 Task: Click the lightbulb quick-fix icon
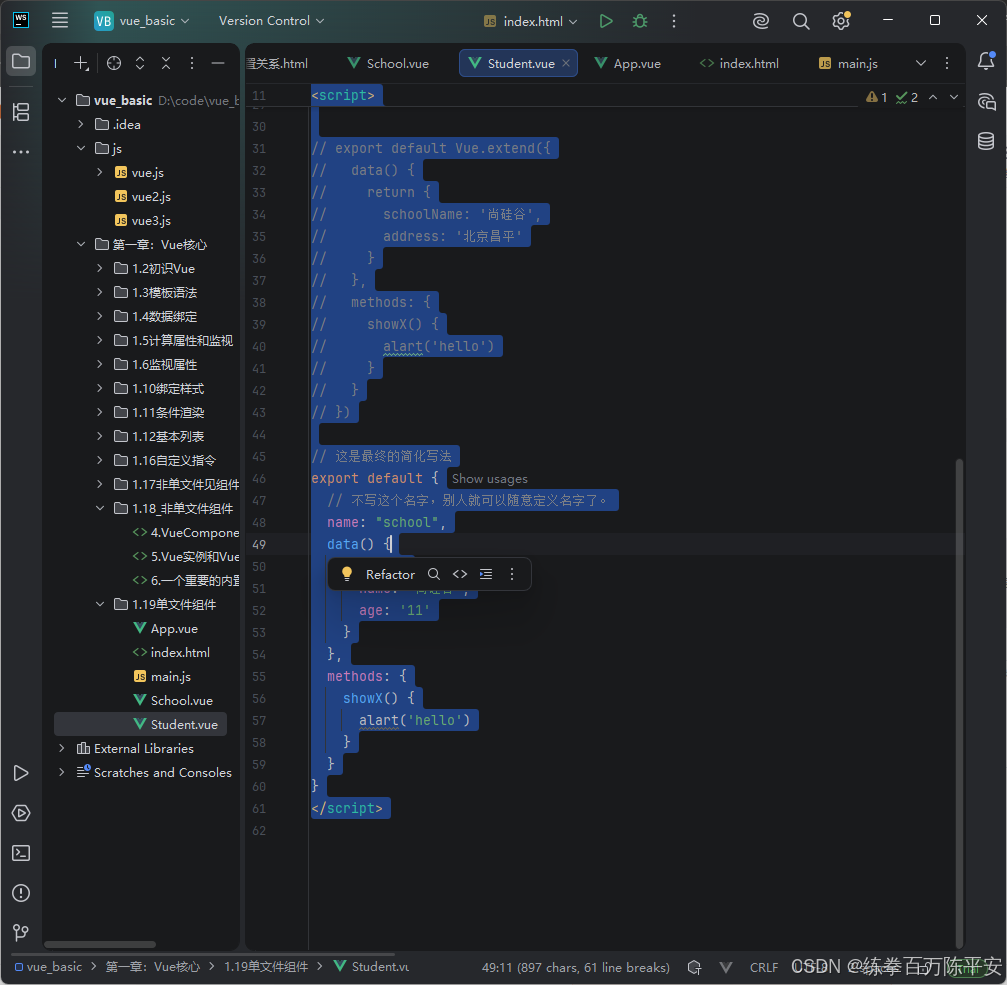347,573
